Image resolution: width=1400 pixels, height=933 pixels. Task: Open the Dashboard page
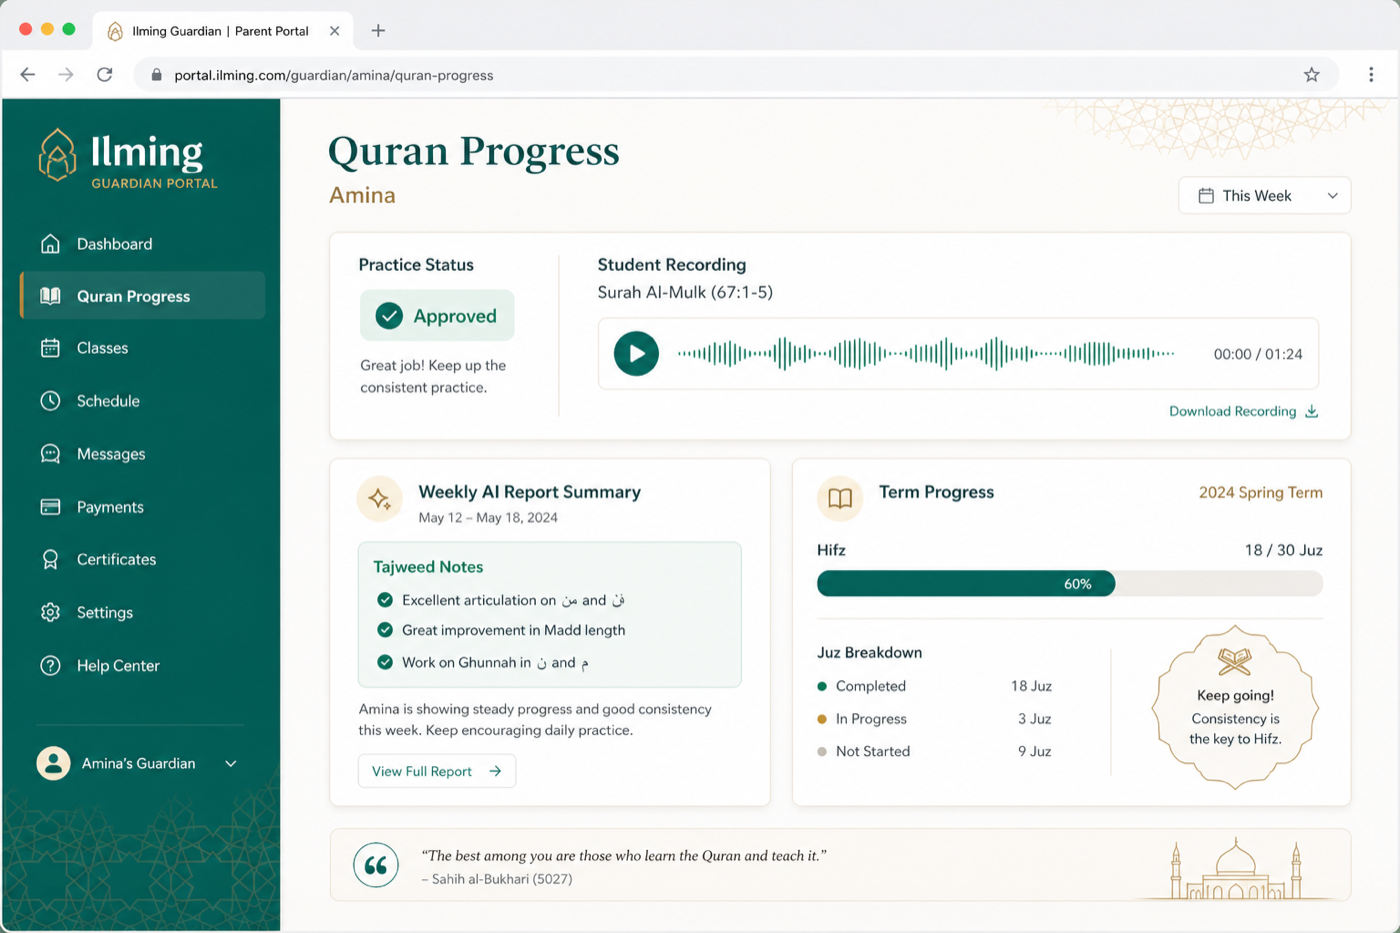coord(142,244)
